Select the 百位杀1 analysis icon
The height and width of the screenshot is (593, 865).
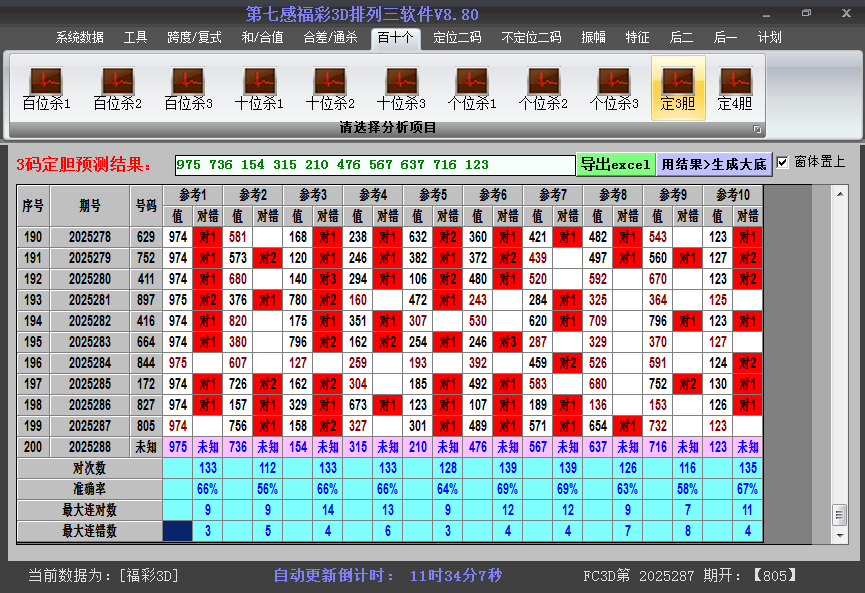46,88
